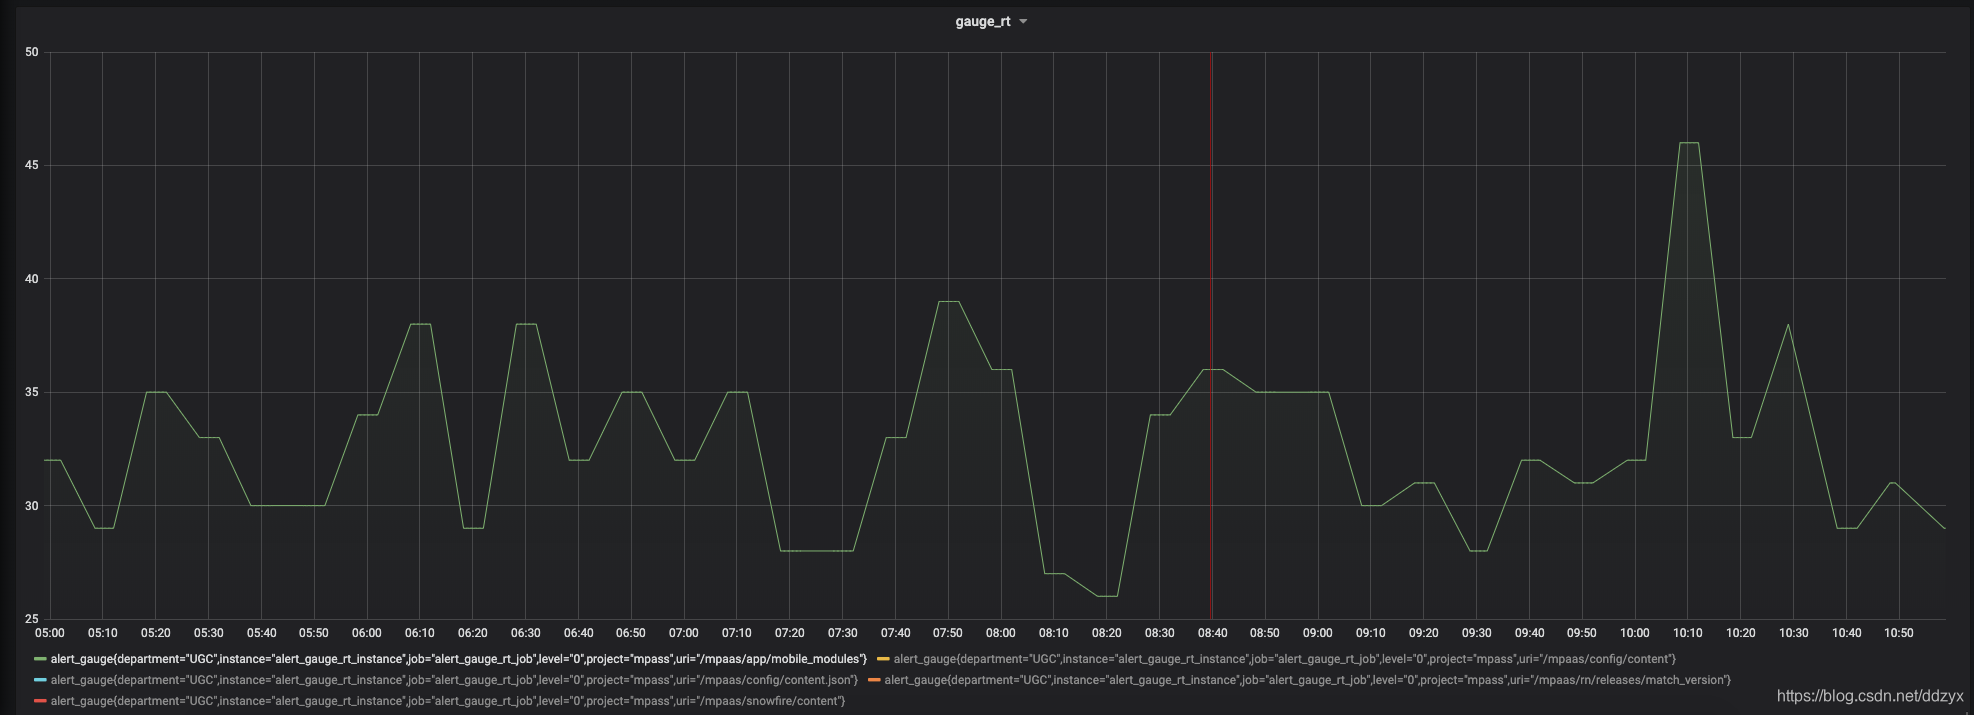Screen dimensions: 1974x715
Task: Click the 10:50 time-axis label
Action: [x=1899, y=633]
